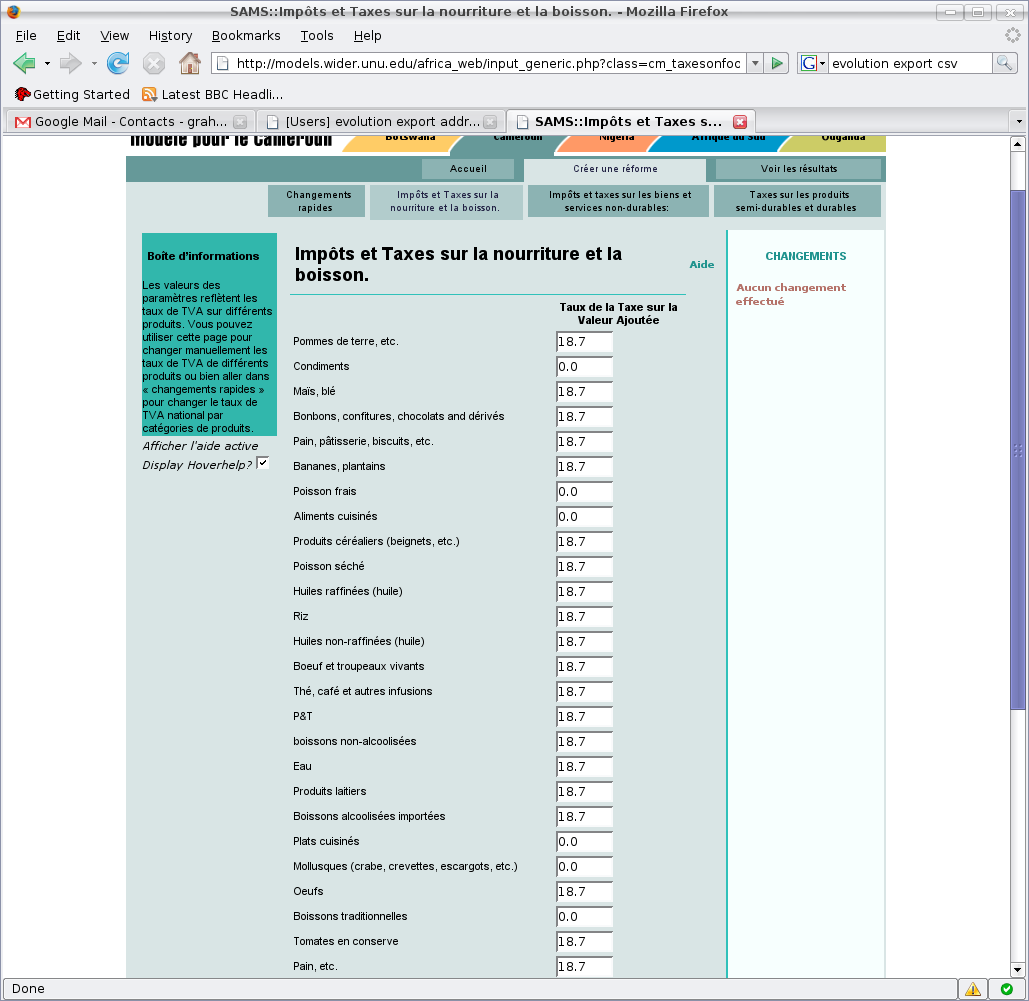The image size is (1029, 1001).
Task: Close the Google Mail tab
Action: click(240, 122)
